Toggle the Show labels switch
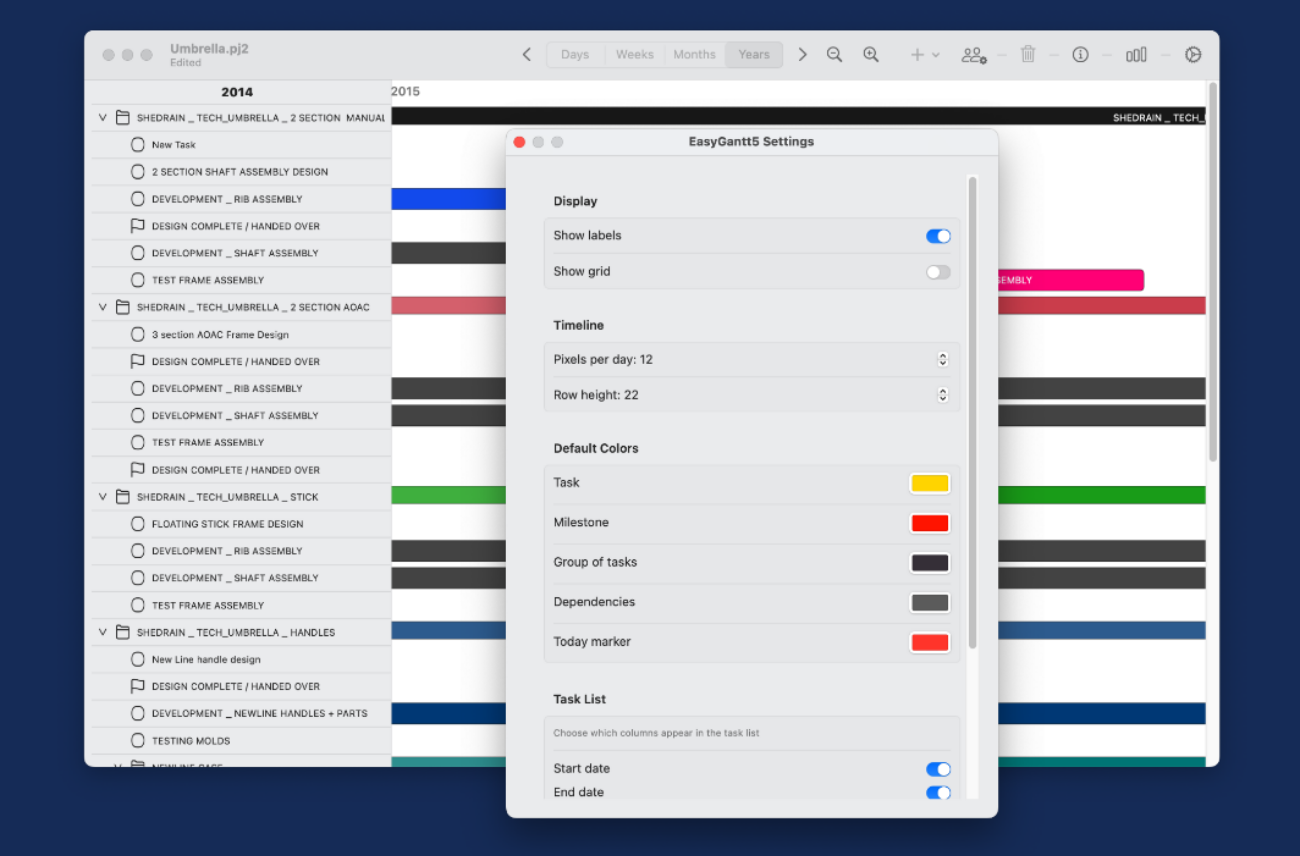 (938, 236)
